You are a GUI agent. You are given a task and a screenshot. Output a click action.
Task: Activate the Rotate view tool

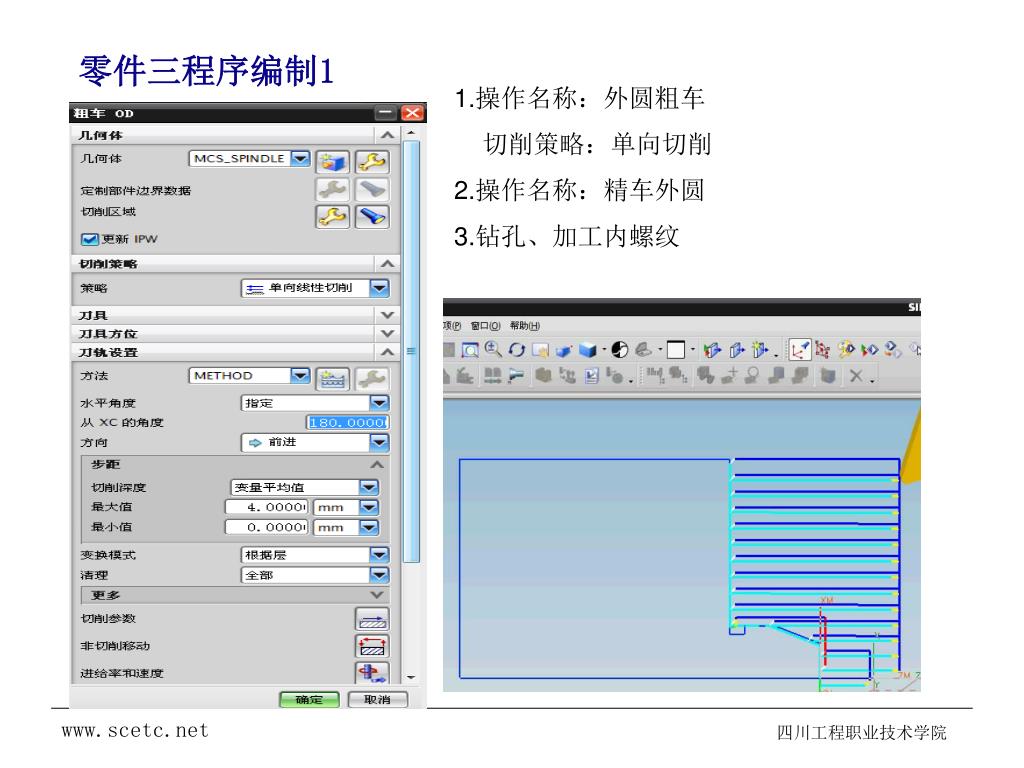click(517, 350)
